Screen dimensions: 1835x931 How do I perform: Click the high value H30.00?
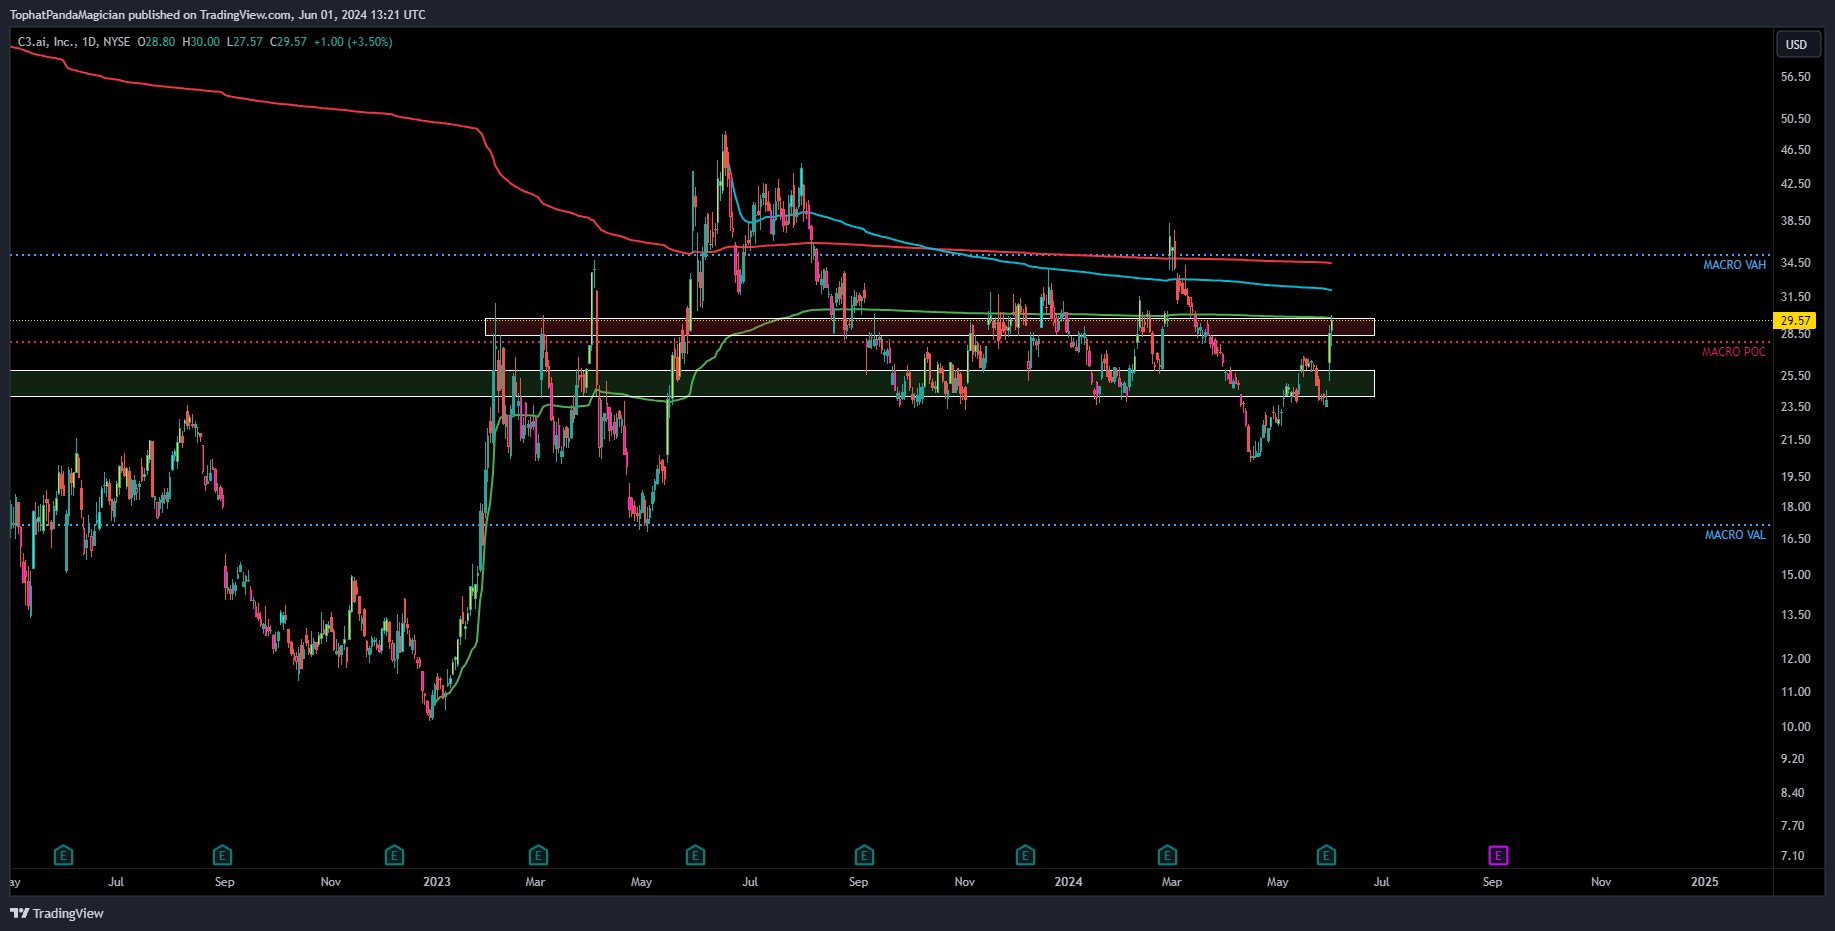click(201, 42)
